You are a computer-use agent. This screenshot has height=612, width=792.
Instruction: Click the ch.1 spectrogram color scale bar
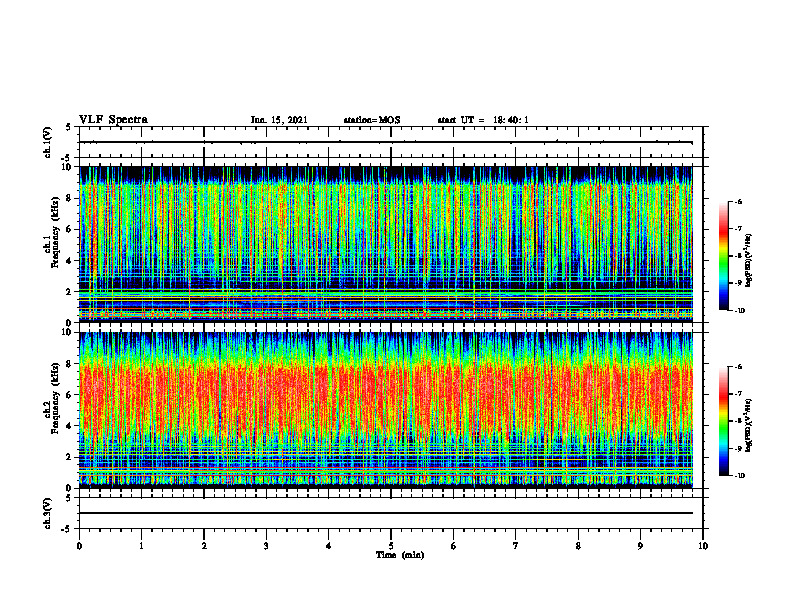click(x=723, y=256)
